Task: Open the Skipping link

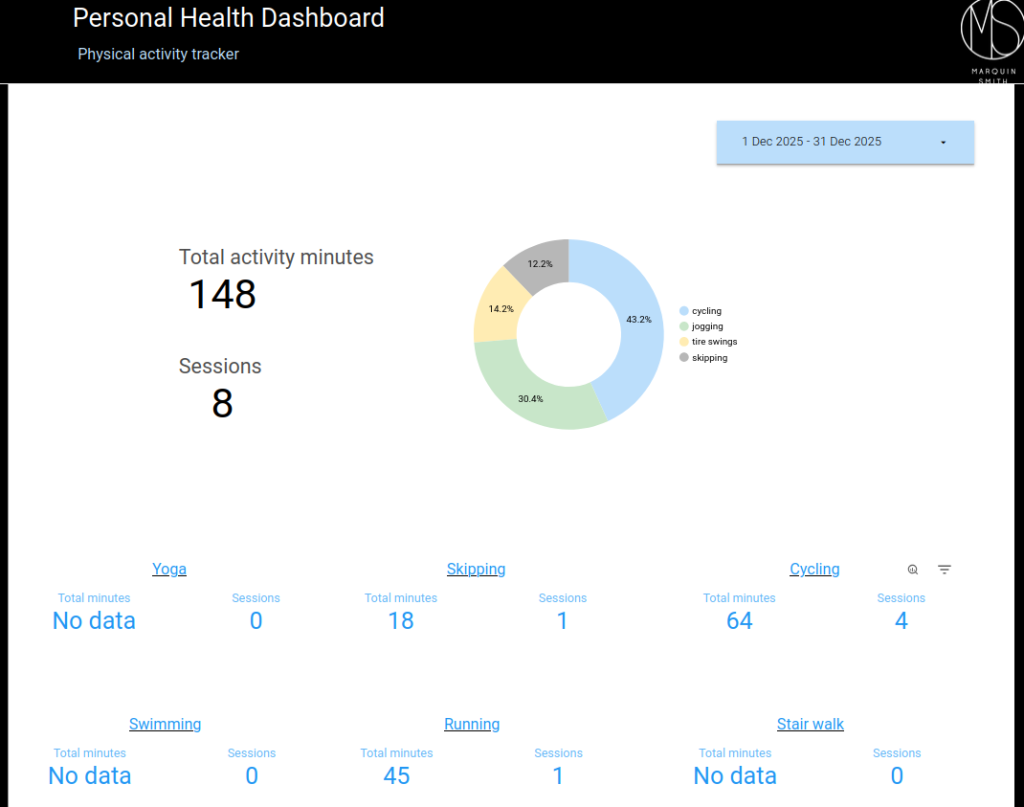Action: pyautogui.click(x=476, y=569)
